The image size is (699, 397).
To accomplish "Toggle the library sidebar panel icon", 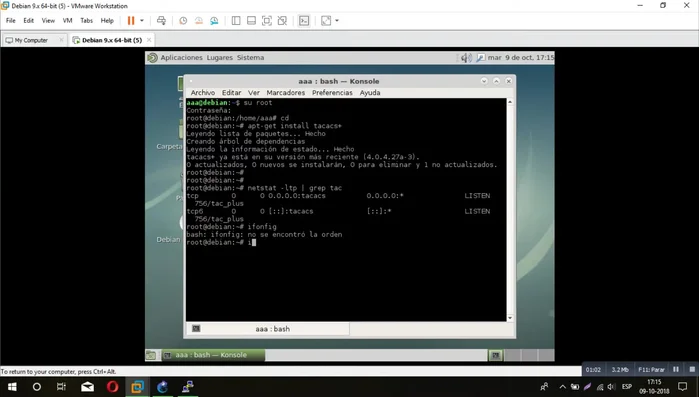I will (236, 20).
